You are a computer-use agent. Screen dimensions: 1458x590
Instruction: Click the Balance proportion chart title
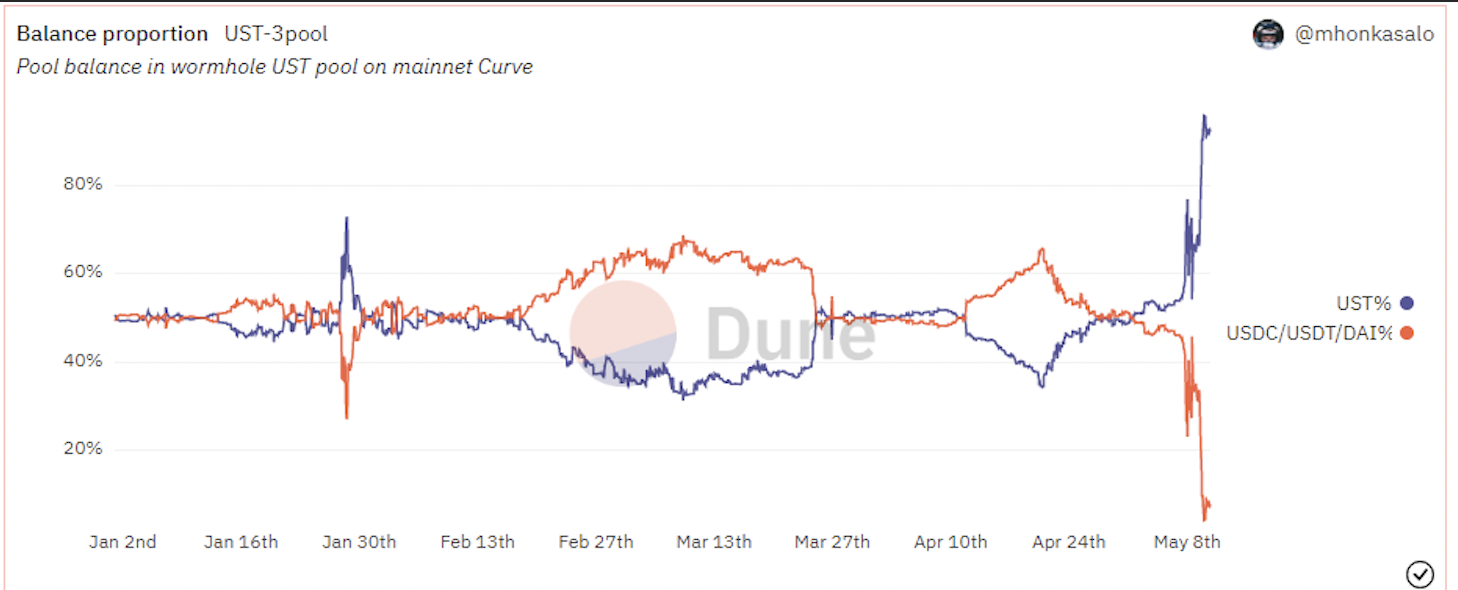[x=112, y=34]
